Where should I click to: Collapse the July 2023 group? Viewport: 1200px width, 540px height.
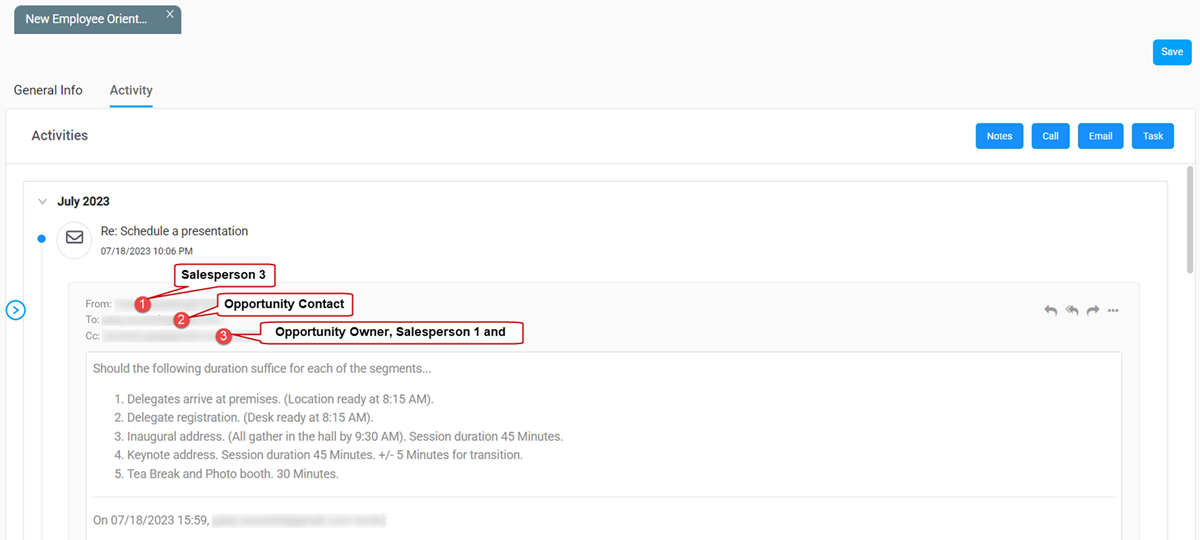click(42, 201)
